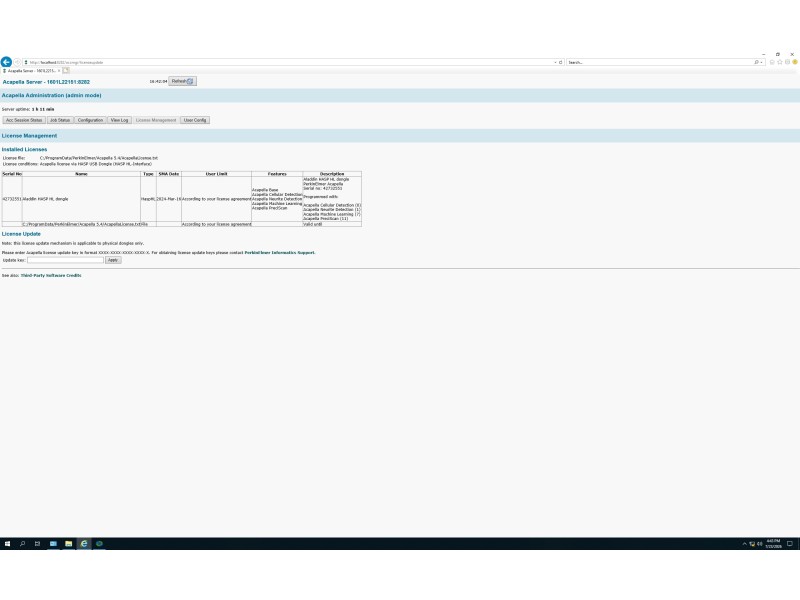This screenshot has height=600, width=800.
Task: Click license file path in table row
Action: (81, 224)
